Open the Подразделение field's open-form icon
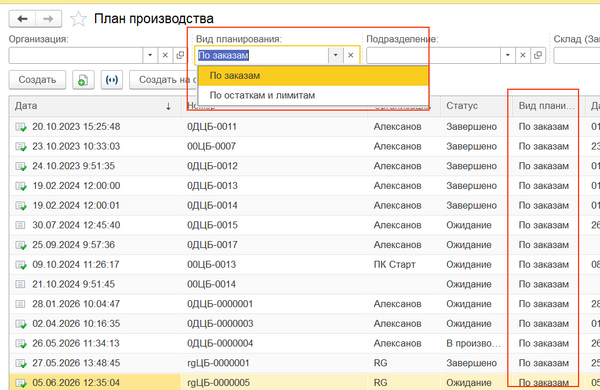Image resolution: width=600 pixels, height=390 pixels. (x=538, y=55)
